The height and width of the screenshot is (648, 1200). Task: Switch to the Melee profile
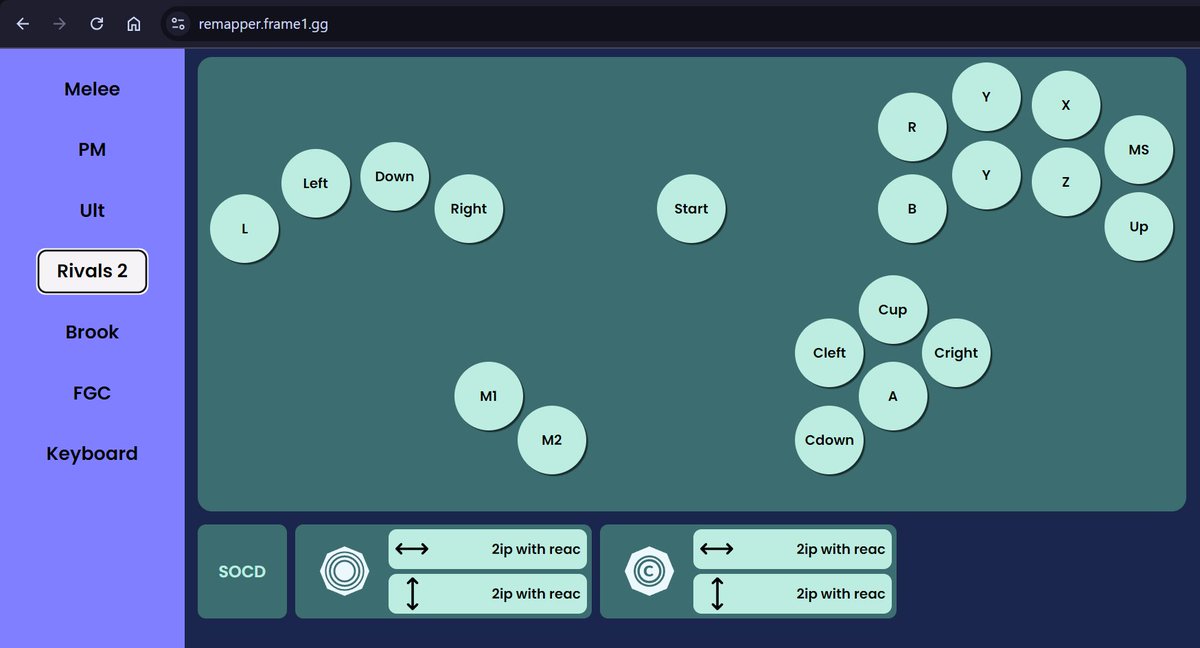92,89
